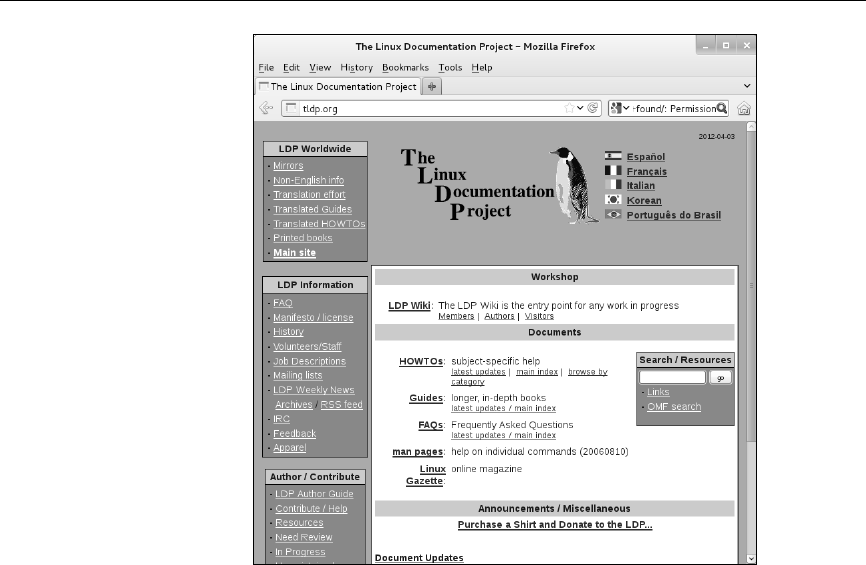Image resolution: width=866 pixels, height=565 pixels.
Task: Click the page favicon in the URL bar
Action: [291, 108]
